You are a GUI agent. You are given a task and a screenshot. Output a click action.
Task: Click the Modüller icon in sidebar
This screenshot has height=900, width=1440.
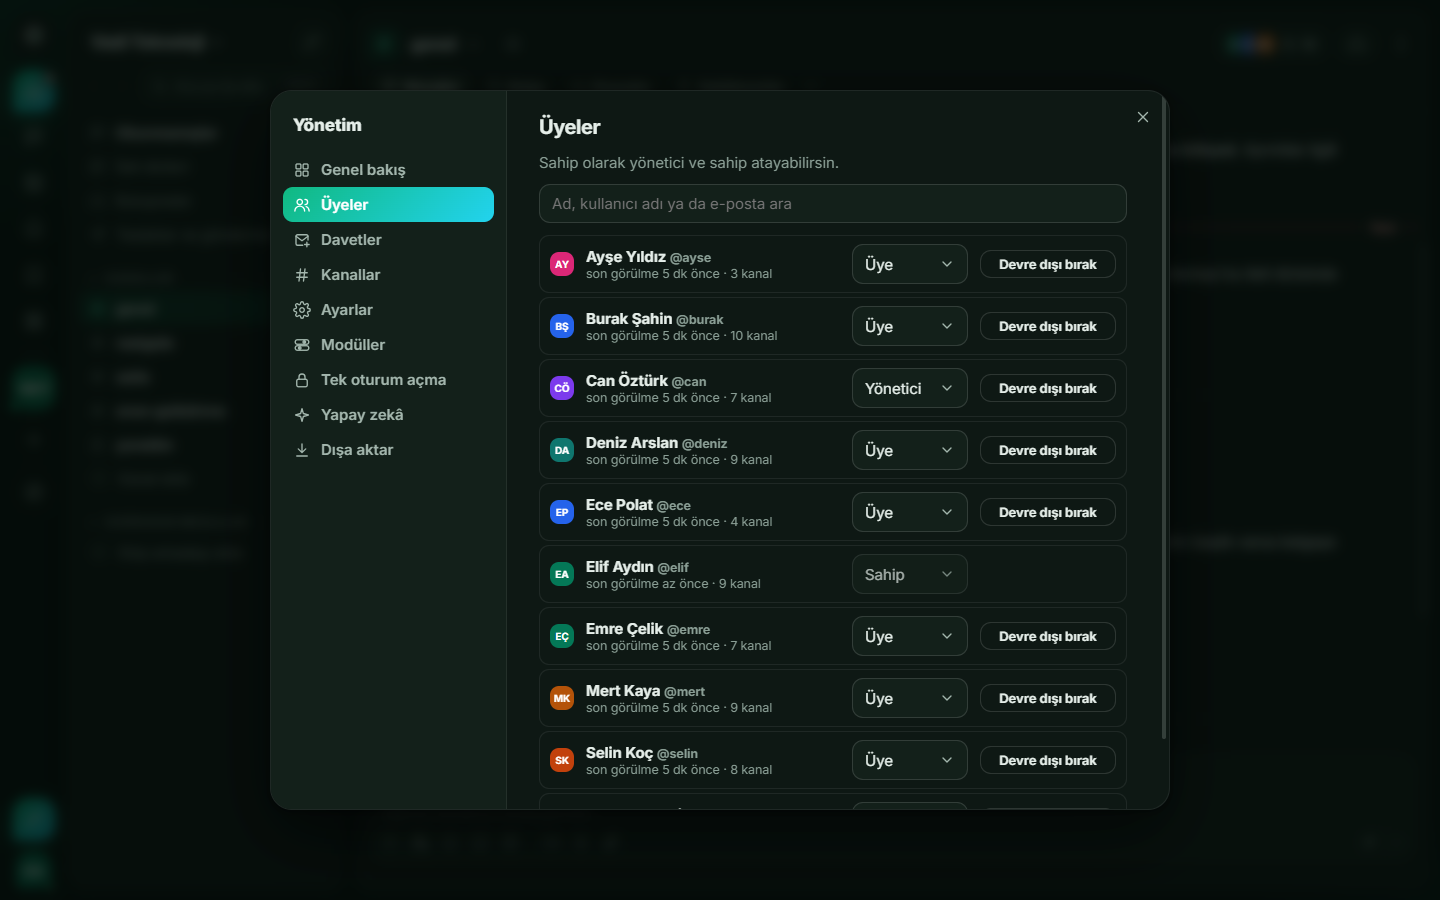[x=302, y=345]
